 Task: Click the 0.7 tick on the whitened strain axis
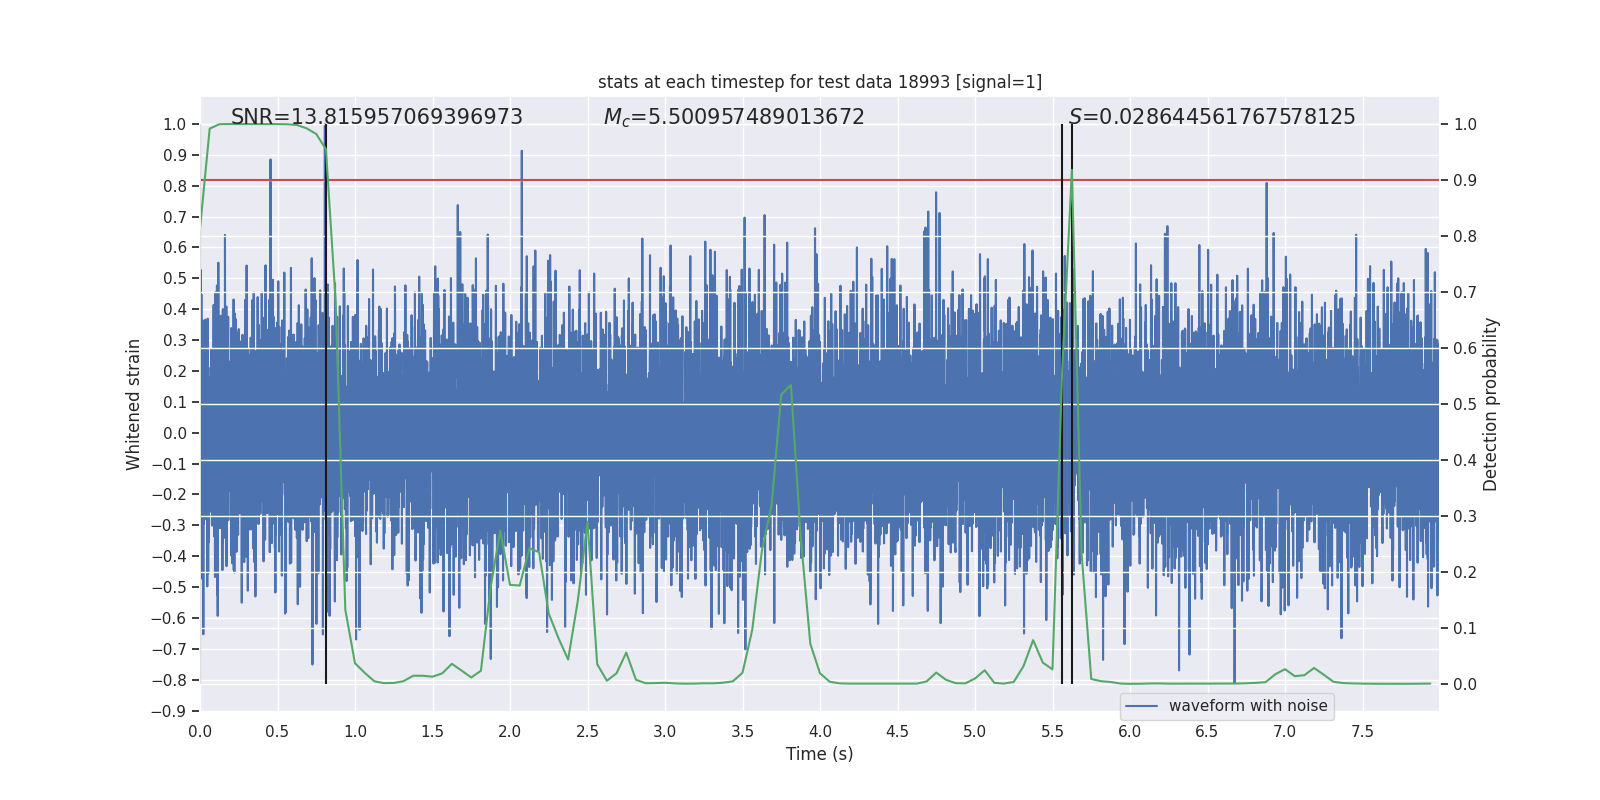pos(175,218)
